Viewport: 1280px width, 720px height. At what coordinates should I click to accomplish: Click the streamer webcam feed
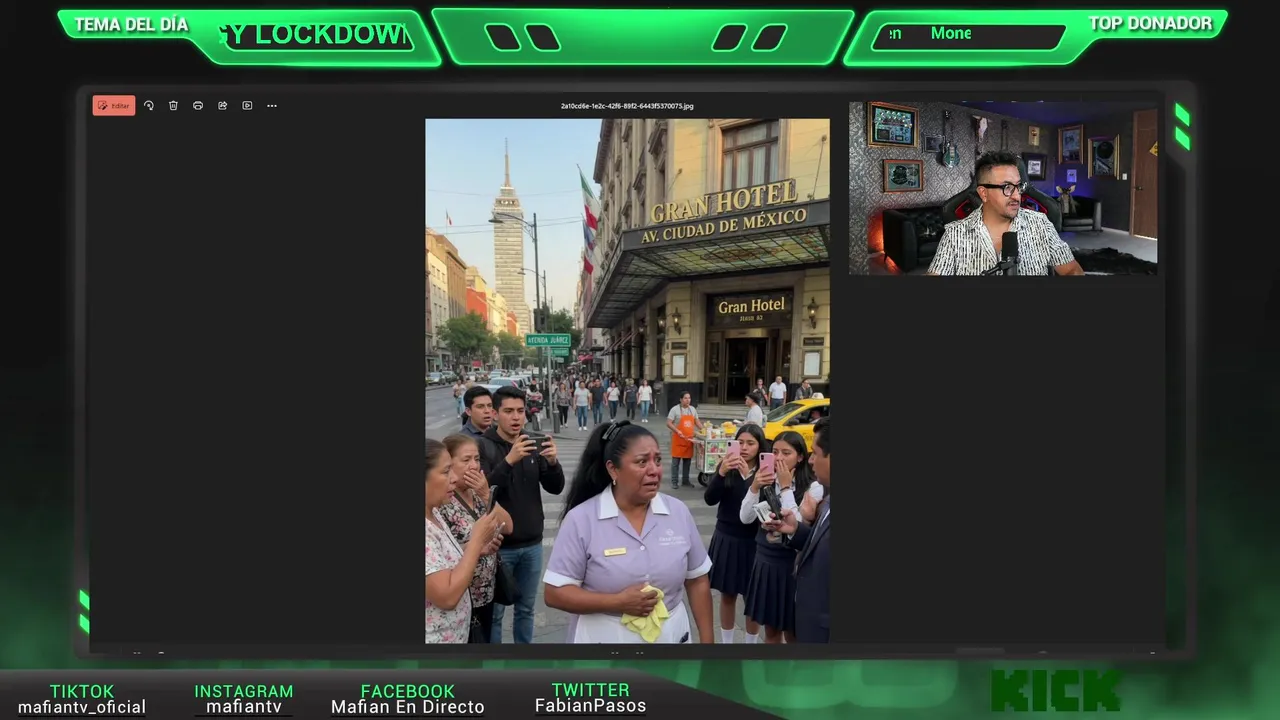tap(1003, 188)
